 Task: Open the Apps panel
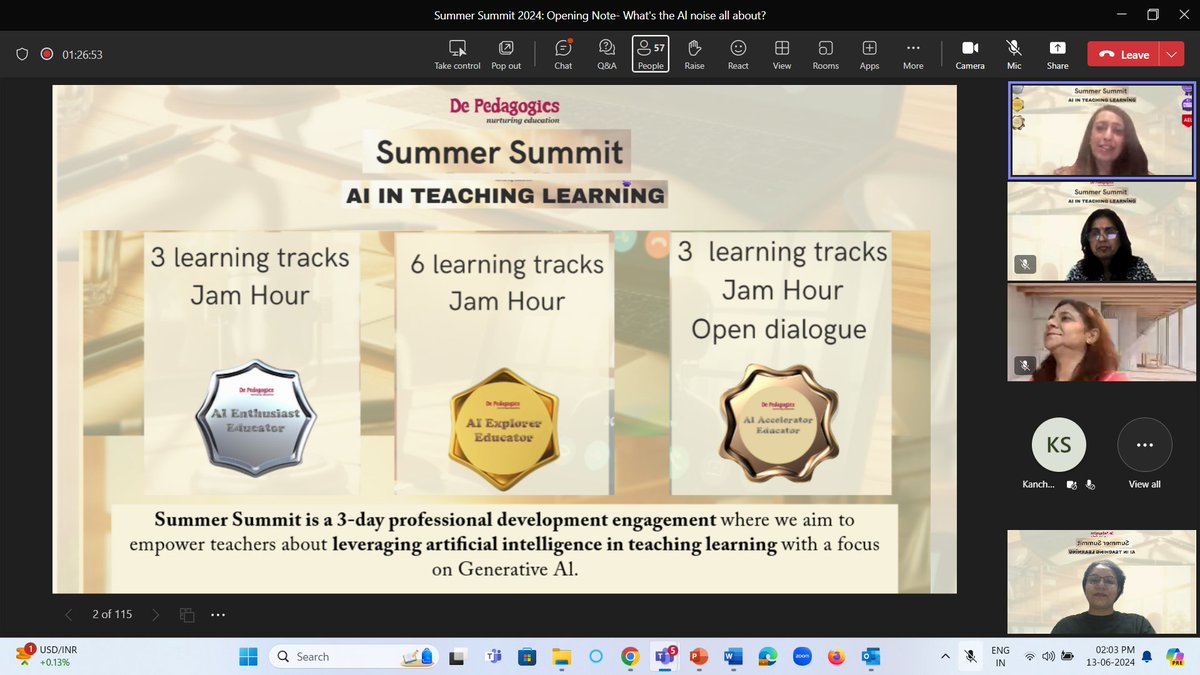869,52
